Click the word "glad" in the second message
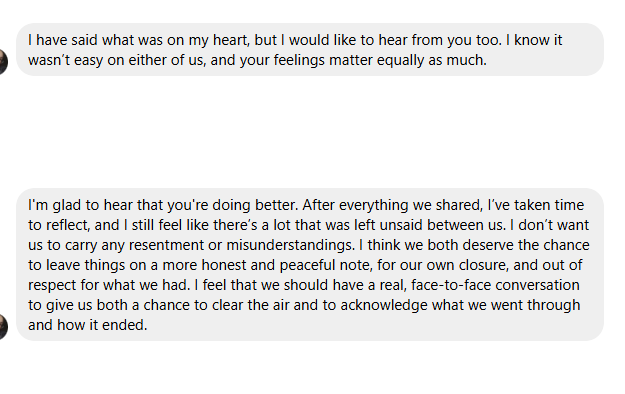 click(67, 205)
